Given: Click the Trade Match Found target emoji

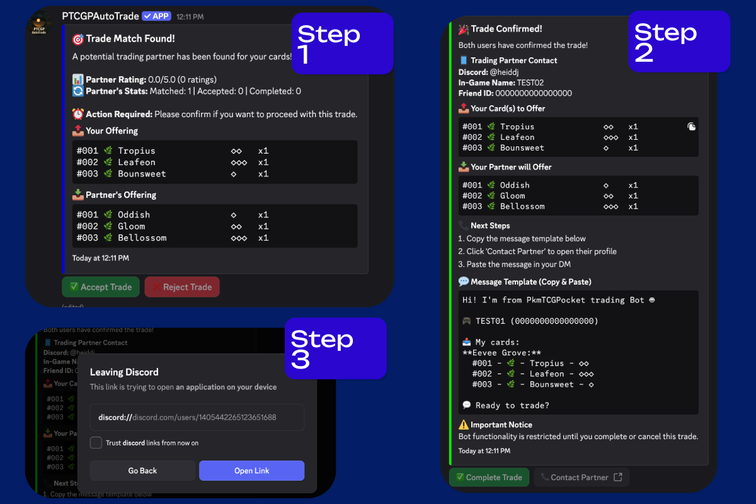Looking at the screenshot, I should pyautogui.click(x=78, y=38).
